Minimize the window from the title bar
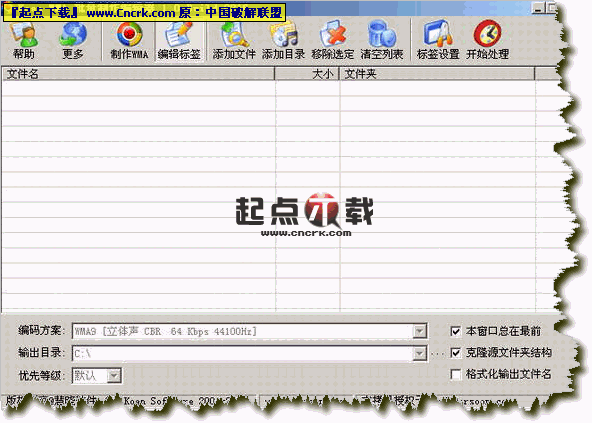Viewport: 592px width, 423px height. [539, 8]
